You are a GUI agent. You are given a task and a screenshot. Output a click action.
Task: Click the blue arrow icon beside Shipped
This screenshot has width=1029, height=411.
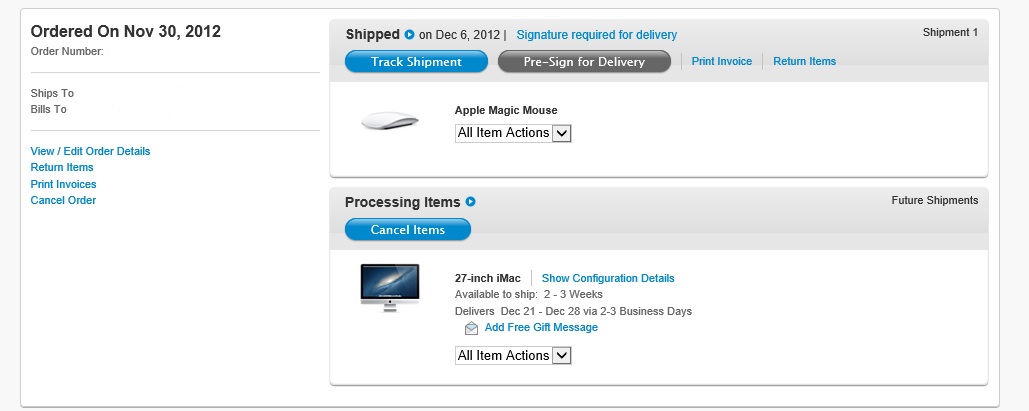pyautogui.click(x=409, y=35)
